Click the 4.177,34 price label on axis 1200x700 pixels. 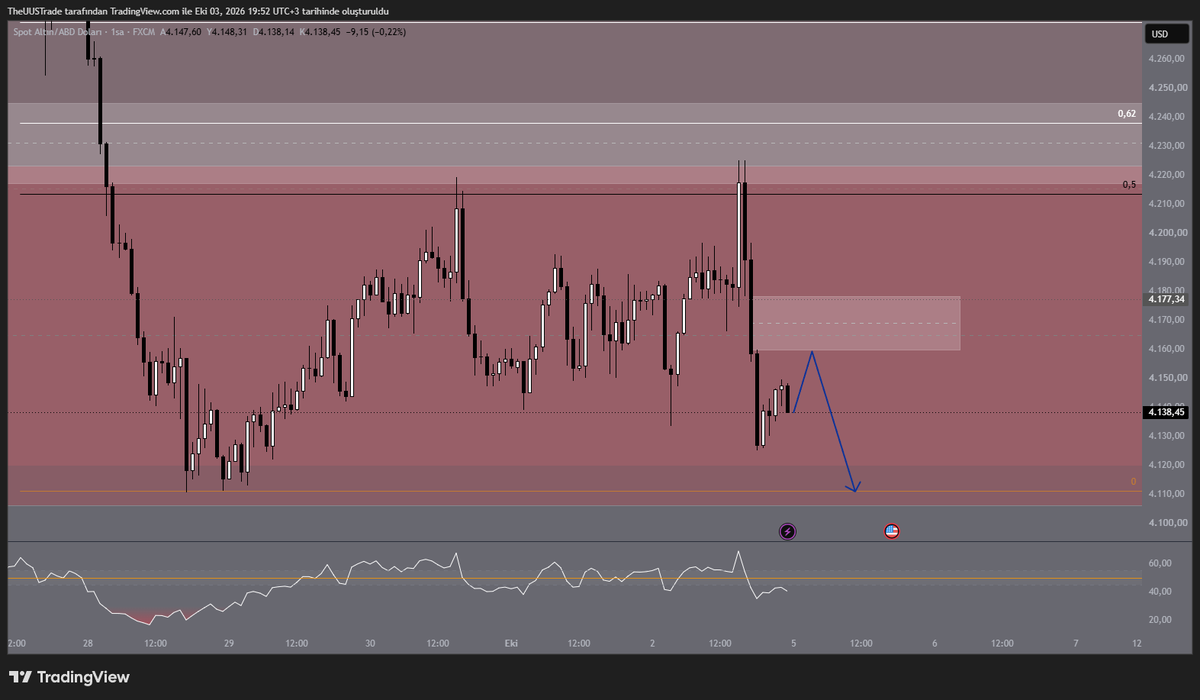(1167, 298)
